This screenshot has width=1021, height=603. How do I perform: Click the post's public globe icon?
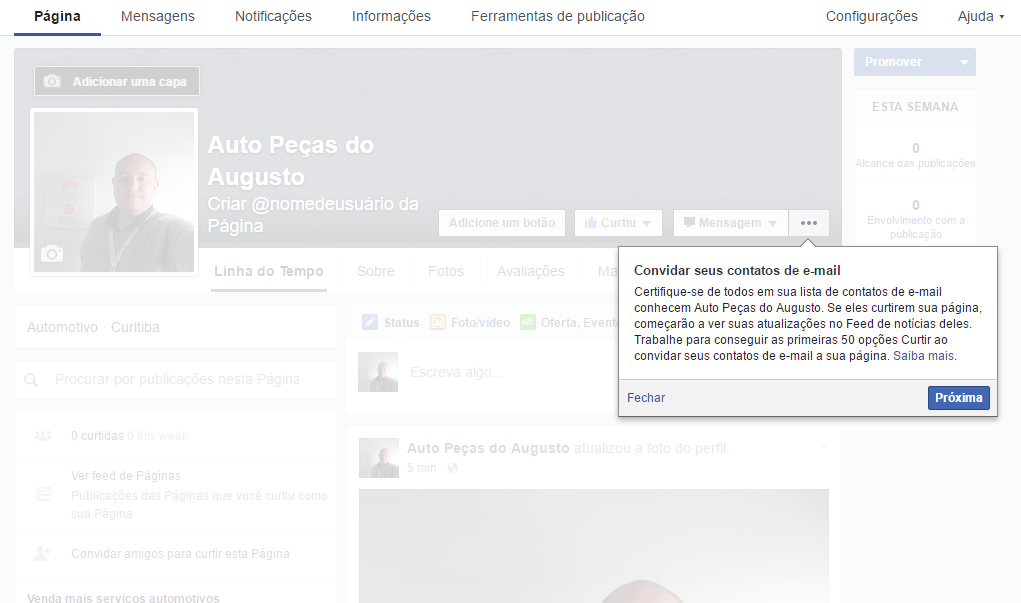click(x=453, y=468)
